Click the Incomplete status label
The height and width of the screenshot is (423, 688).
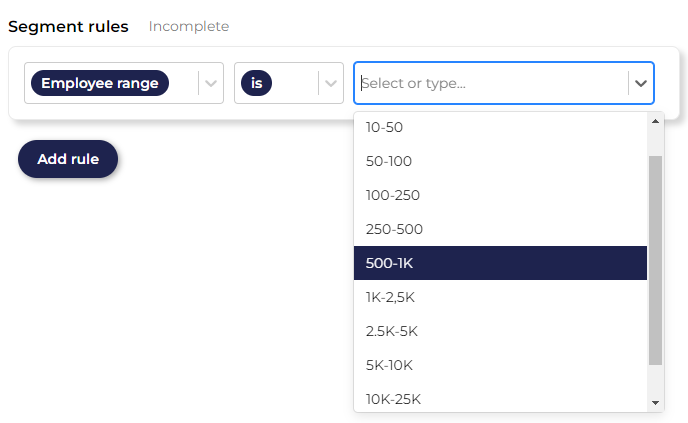[189, 26]
